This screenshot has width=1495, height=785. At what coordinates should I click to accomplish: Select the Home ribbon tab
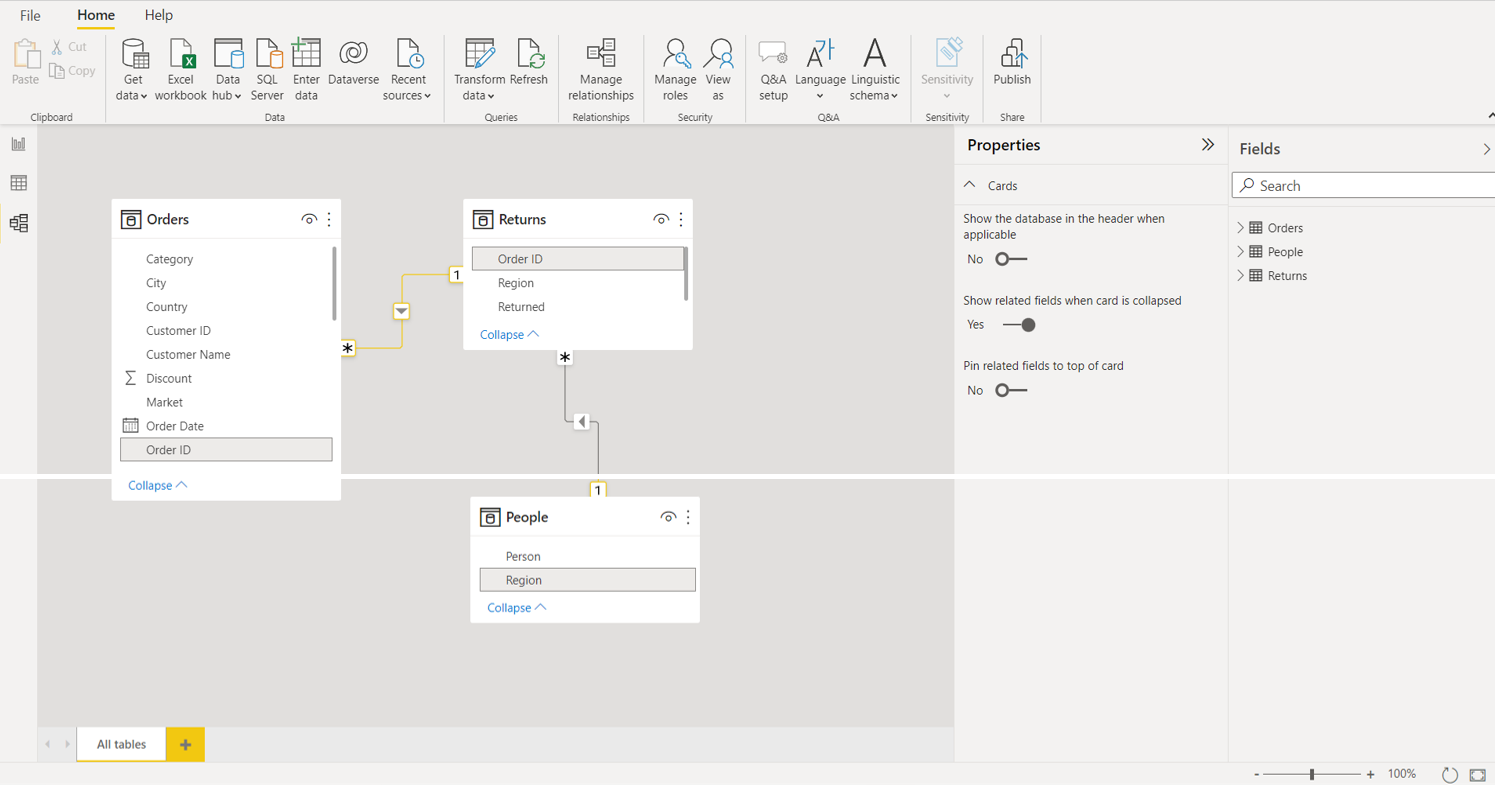point(96,15)
